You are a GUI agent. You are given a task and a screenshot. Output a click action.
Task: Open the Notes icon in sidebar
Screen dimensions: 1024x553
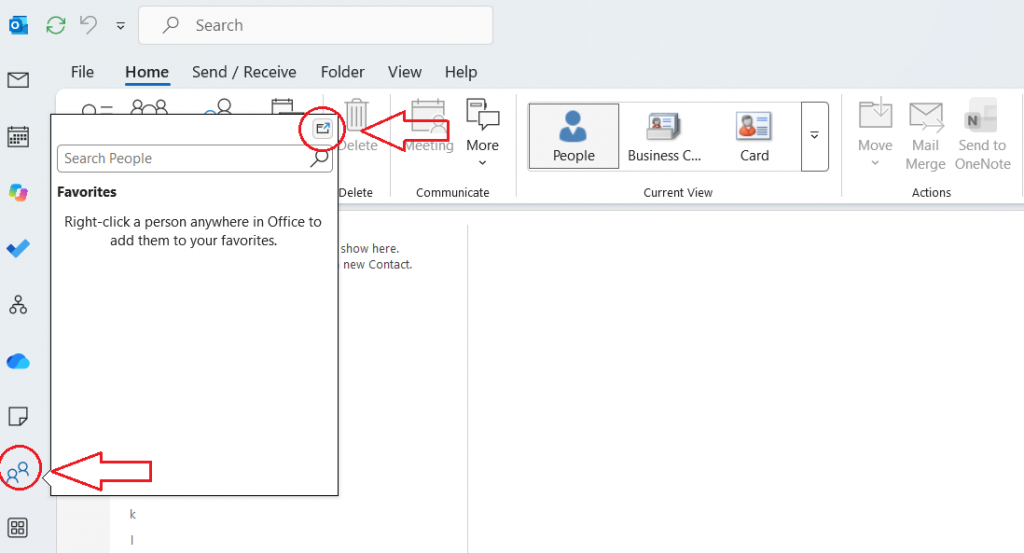18,417
